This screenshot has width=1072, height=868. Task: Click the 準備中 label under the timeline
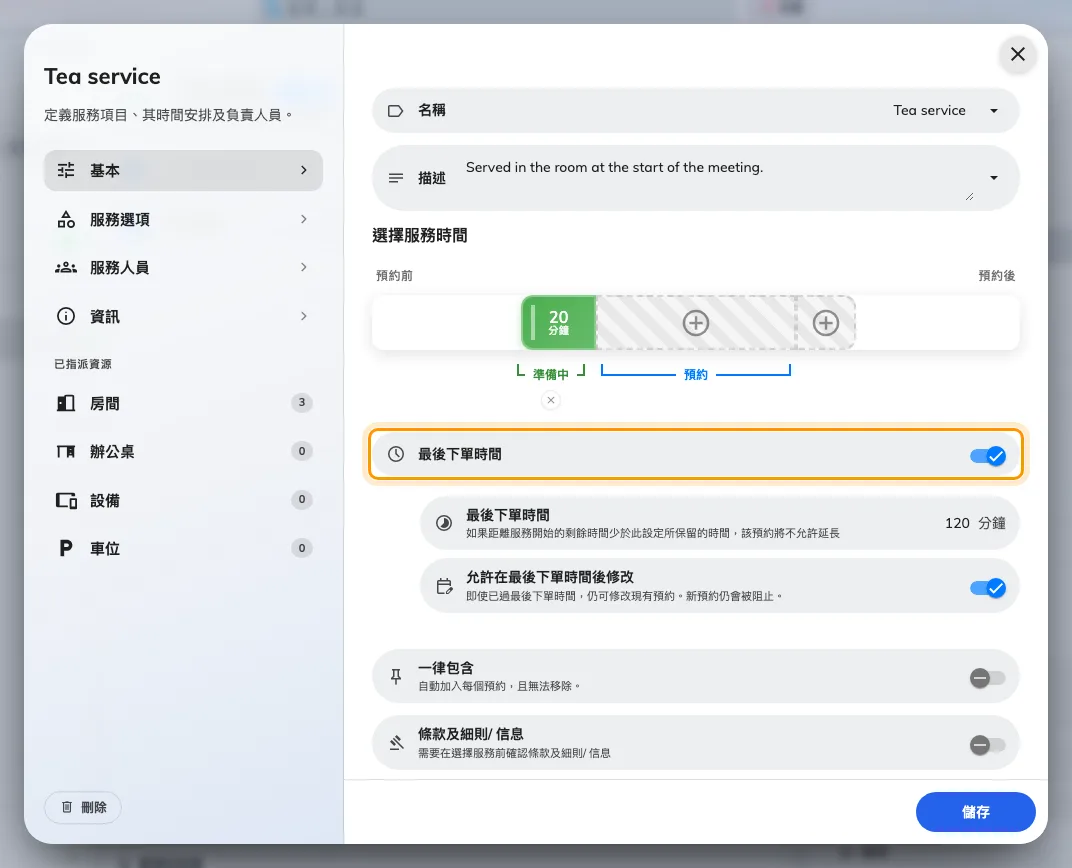click(551, 375)
